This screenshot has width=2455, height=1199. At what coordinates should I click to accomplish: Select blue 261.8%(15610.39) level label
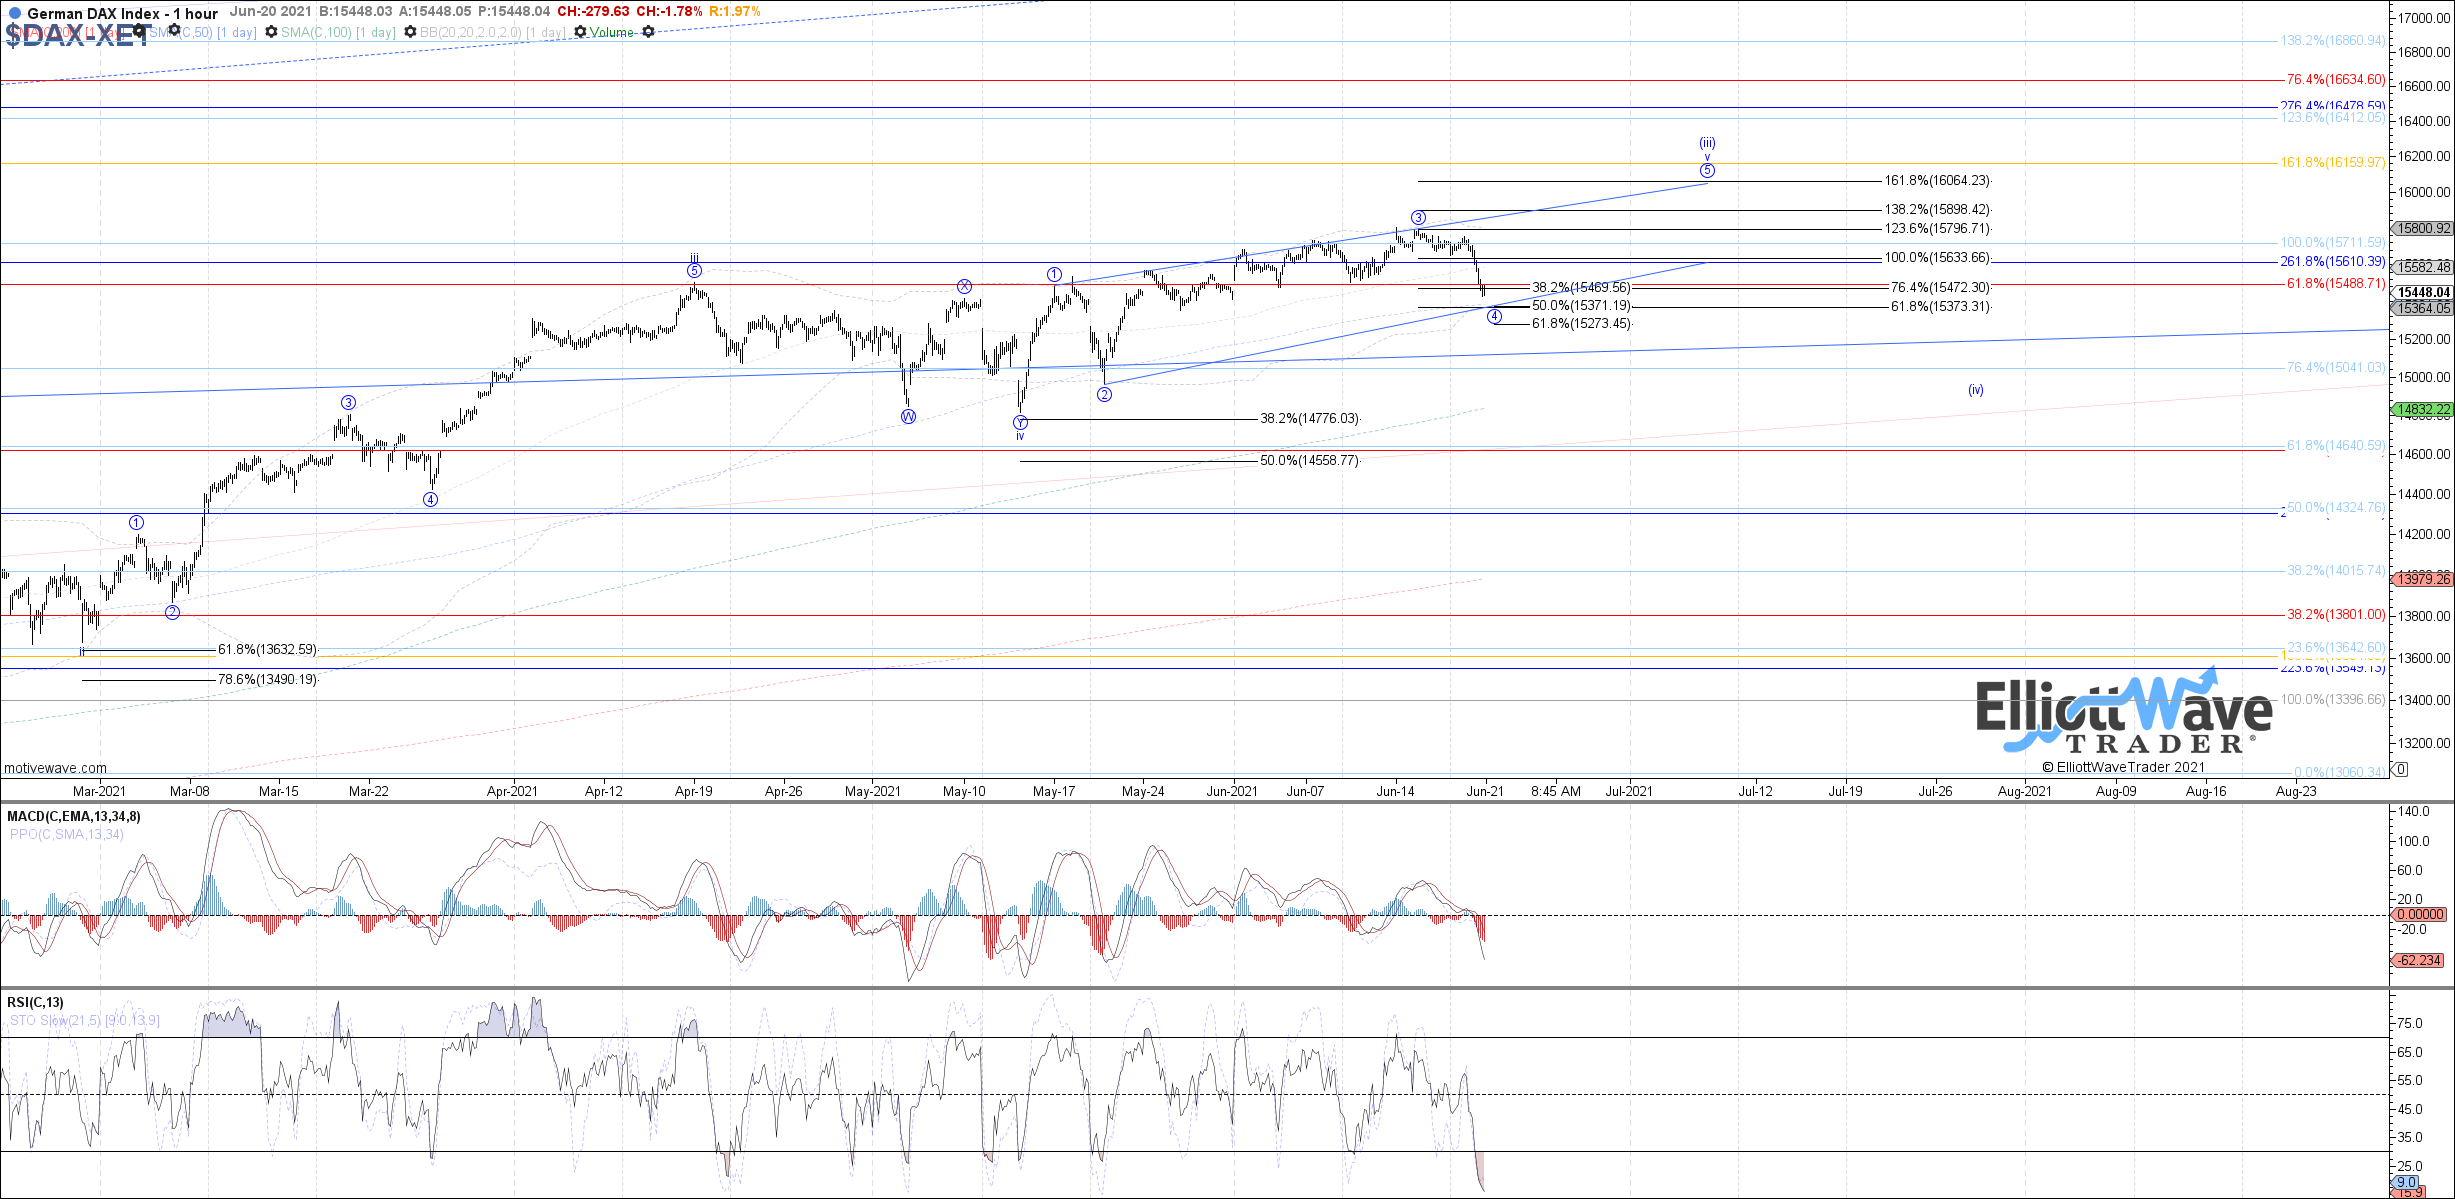pos(2333,261)
